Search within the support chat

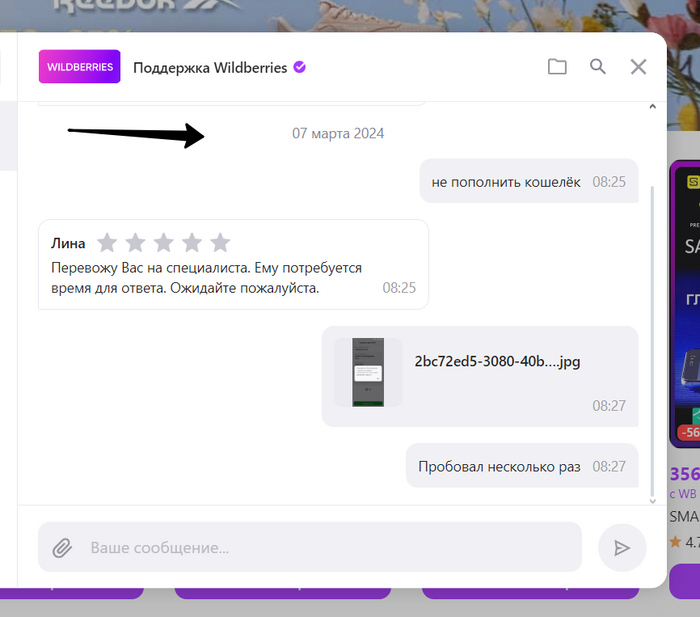click(x=598, y=67)
